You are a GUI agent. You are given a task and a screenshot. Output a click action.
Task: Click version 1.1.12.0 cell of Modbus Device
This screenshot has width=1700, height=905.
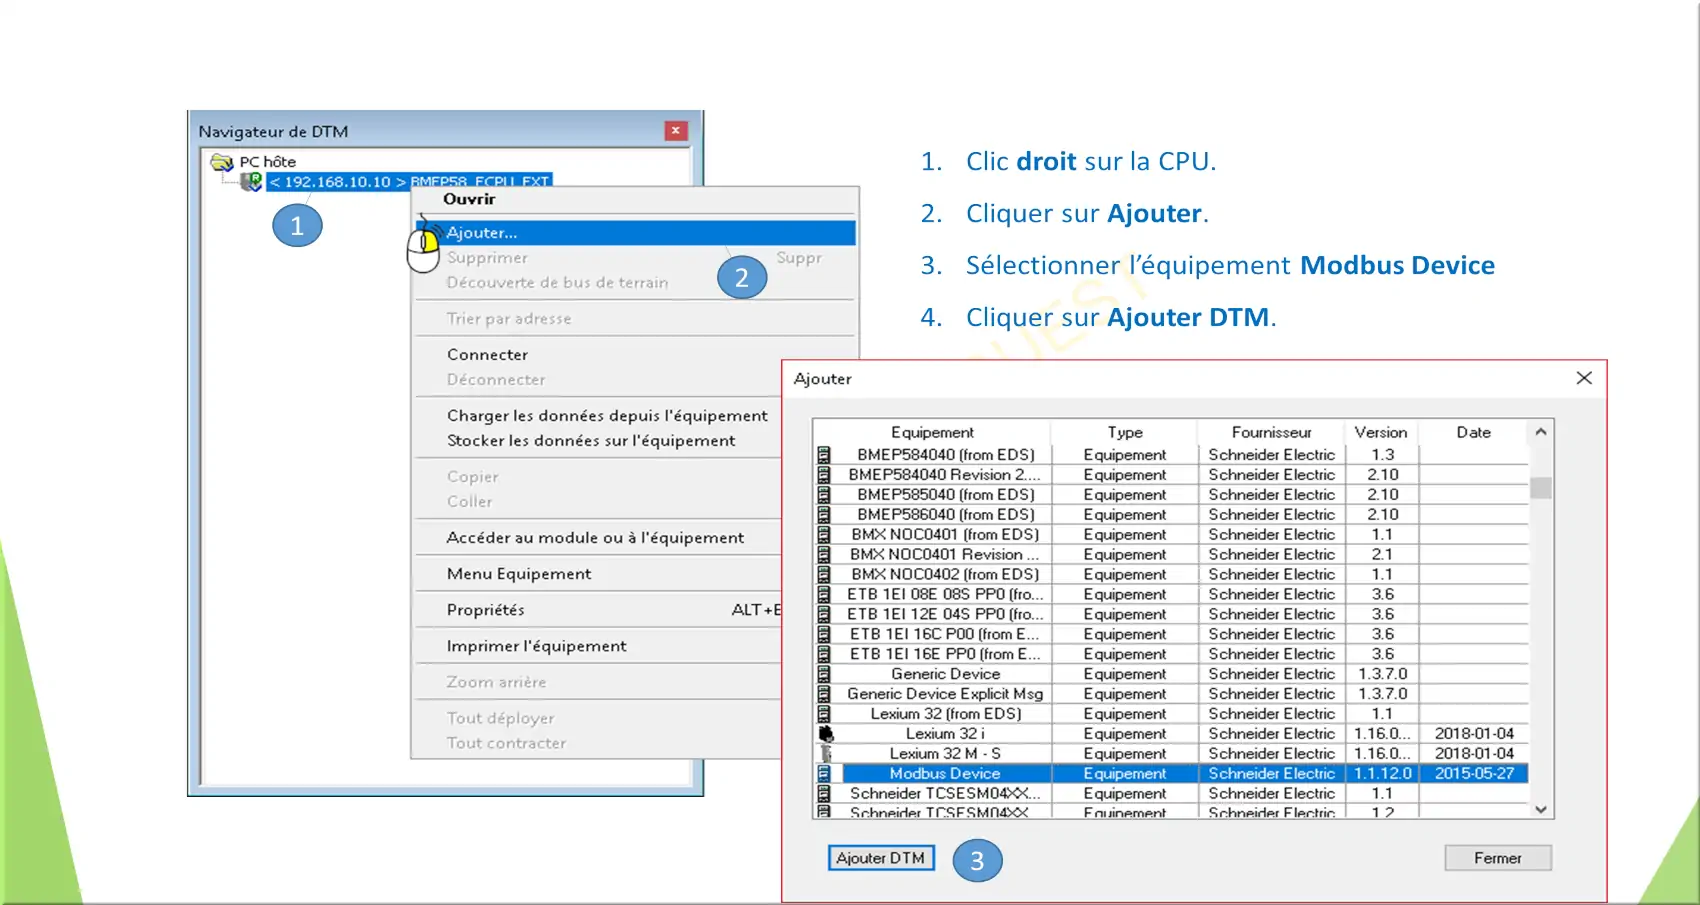point(1382,773)
